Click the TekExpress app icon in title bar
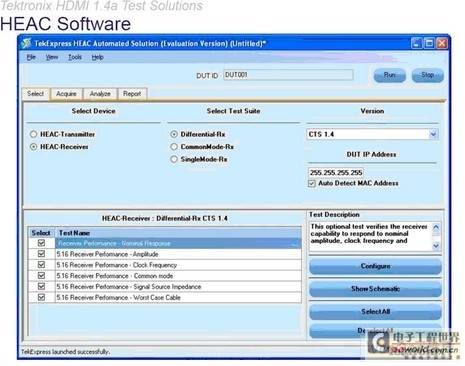465x366 pixels. 26,43
